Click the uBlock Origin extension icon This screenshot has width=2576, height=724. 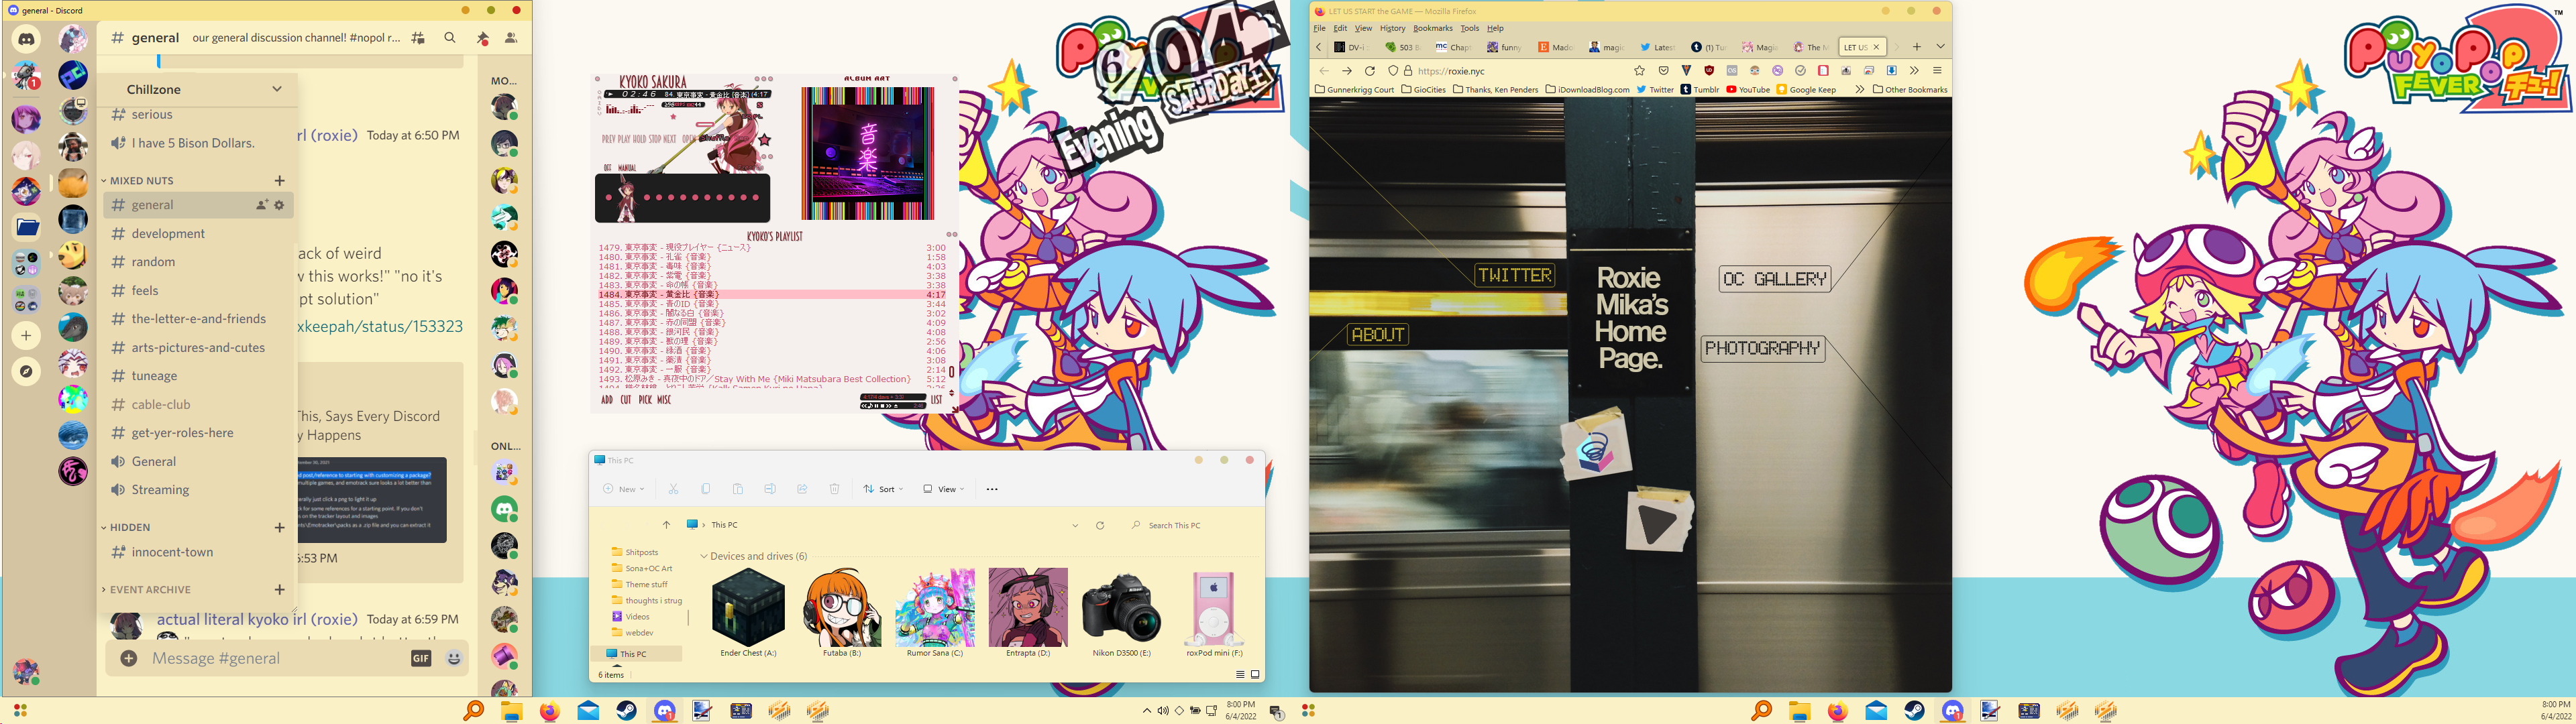click(x=1709, y=71)
